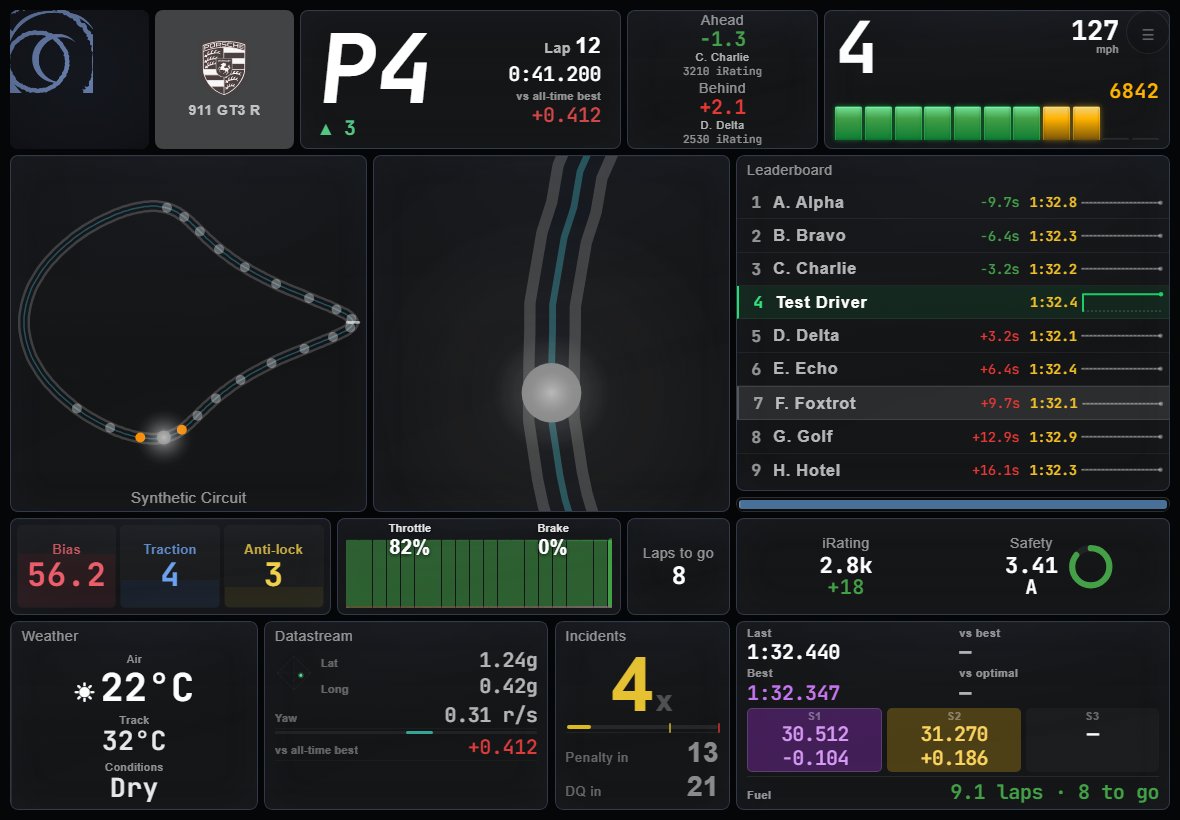Viewport: 1180px width, 820px height.
Task: Click the Laps to go 8 tile
Action: (x=678, y=566)
